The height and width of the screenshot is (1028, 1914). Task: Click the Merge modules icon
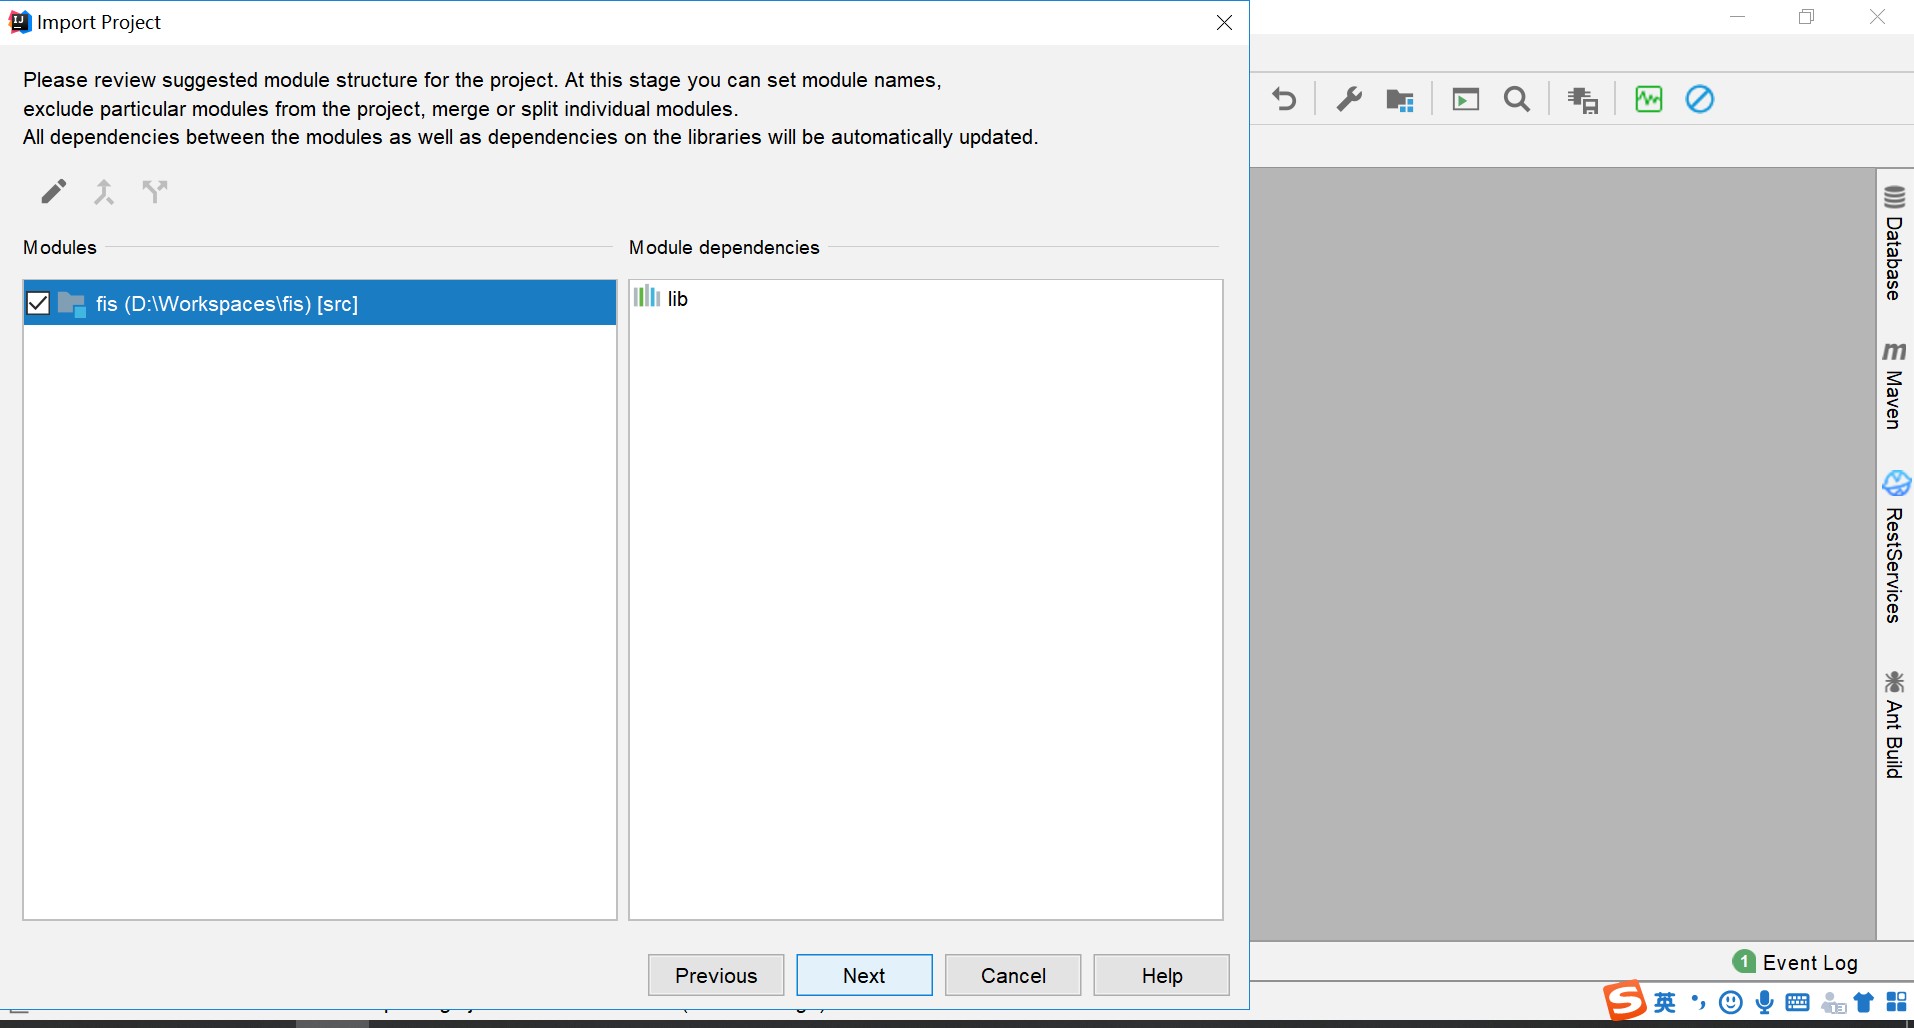[x=104, y=191]
